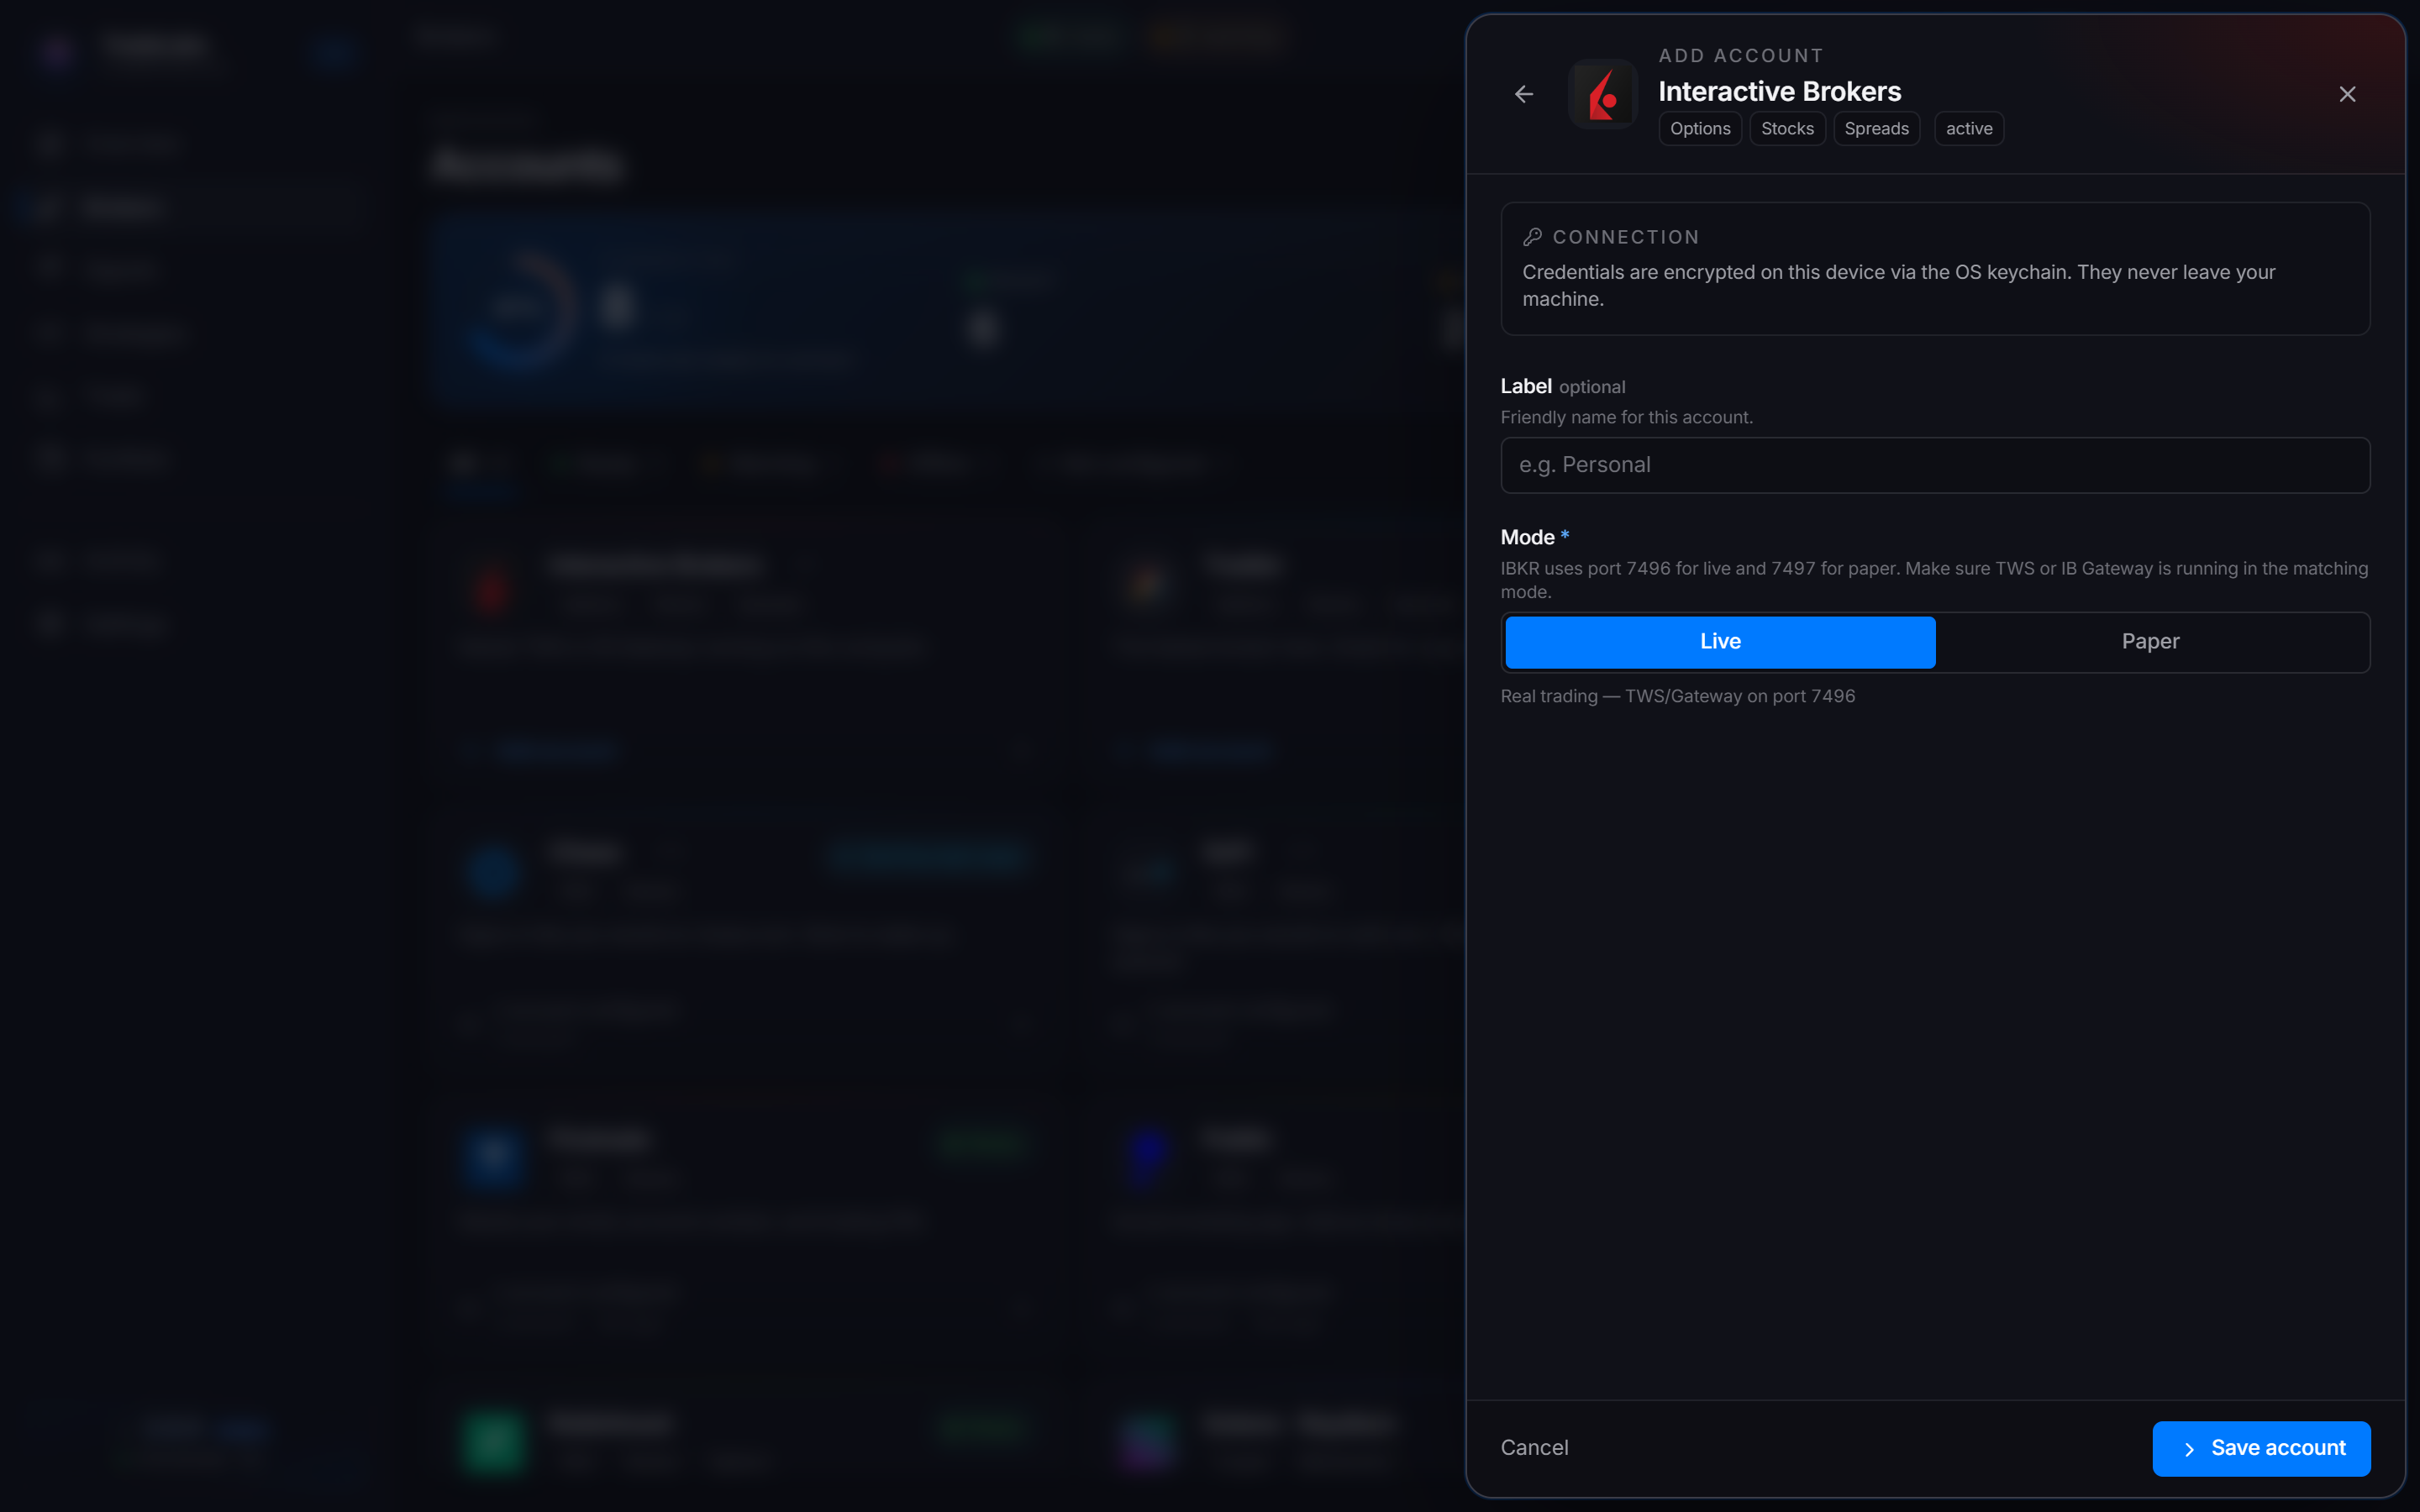The width and height of the screenshot is (2420, 1512).
Task: Click the active status tag
Action: pos(1968,128)
